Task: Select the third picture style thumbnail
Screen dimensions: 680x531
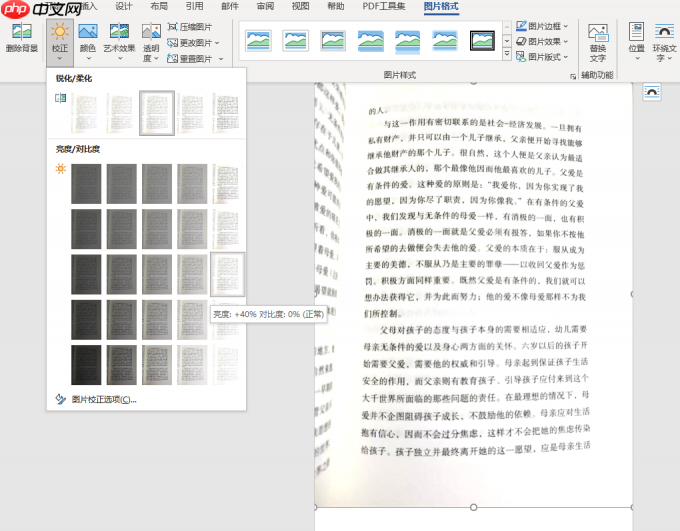Action: pyautogui.click(x=333, y=40)
